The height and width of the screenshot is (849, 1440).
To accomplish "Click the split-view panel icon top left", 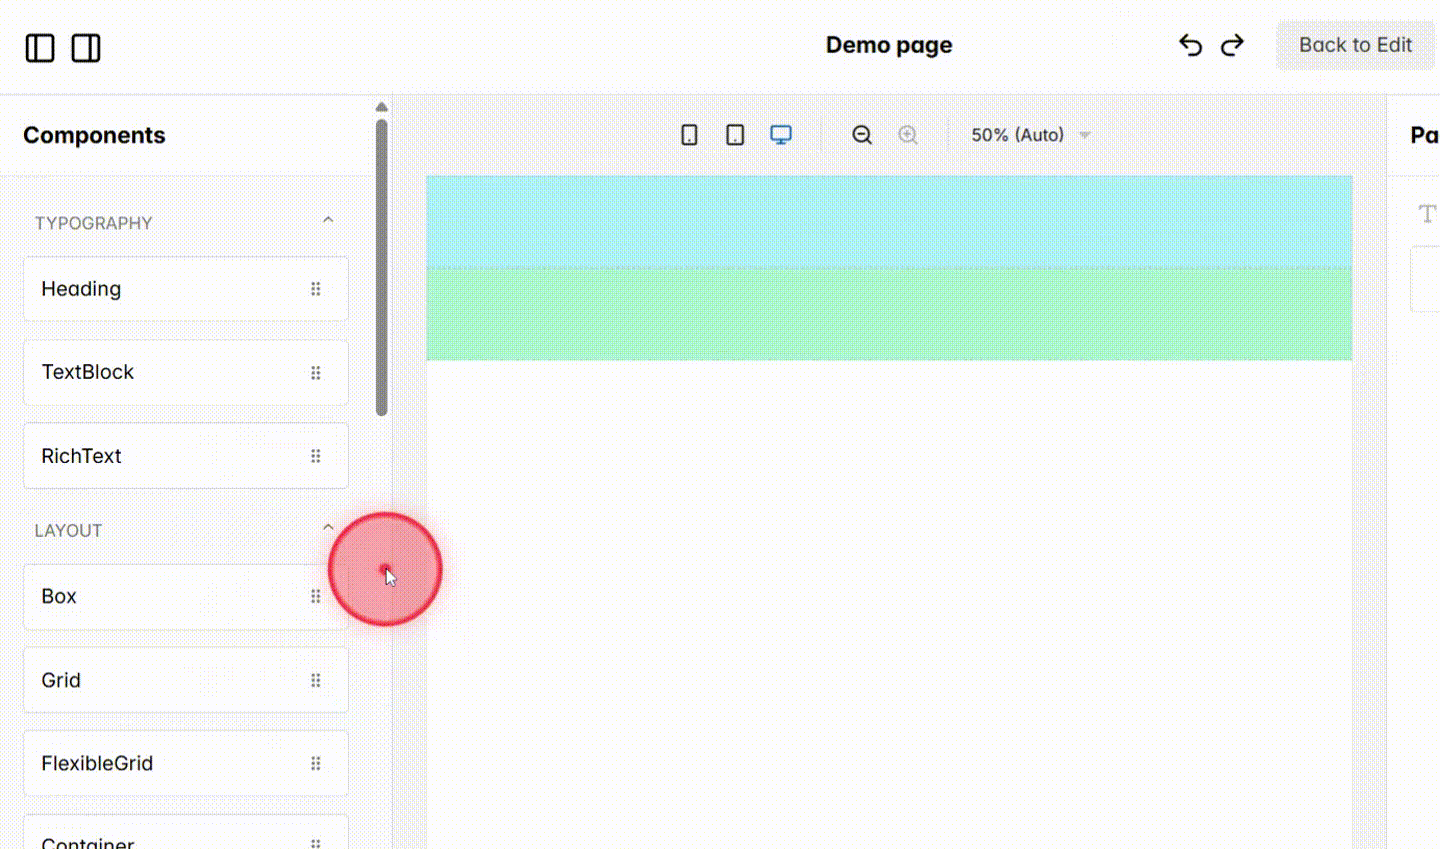I will [86, 47].
